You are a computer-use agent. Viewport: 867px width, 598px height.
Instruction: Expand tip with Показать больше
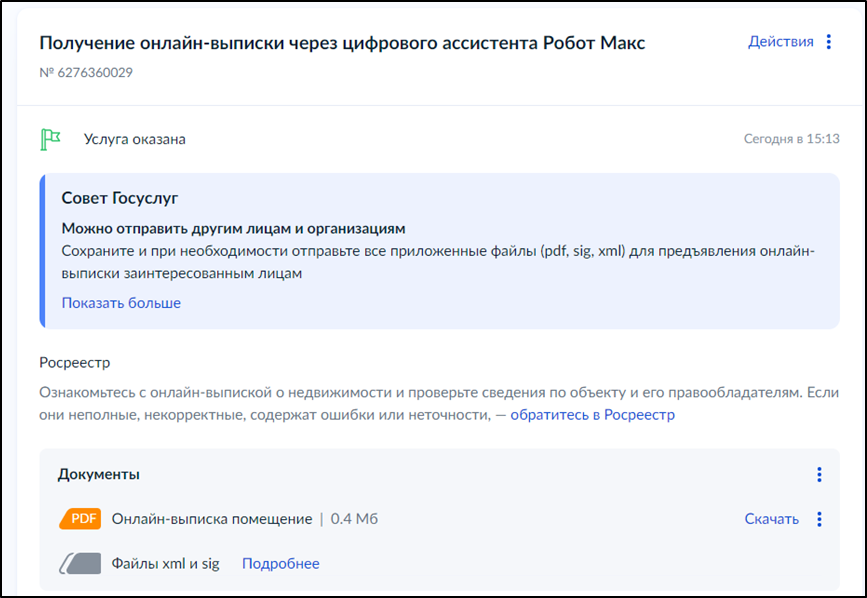click(121, 303)
